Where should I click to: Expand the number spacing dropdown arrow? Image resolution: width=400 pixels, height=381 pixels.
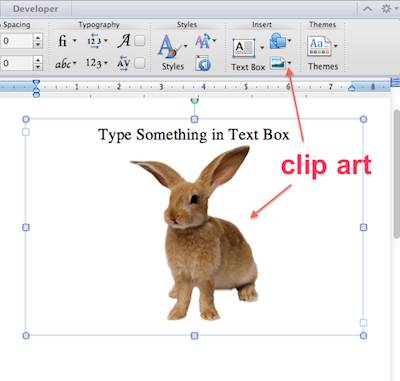tap(106, 41)
